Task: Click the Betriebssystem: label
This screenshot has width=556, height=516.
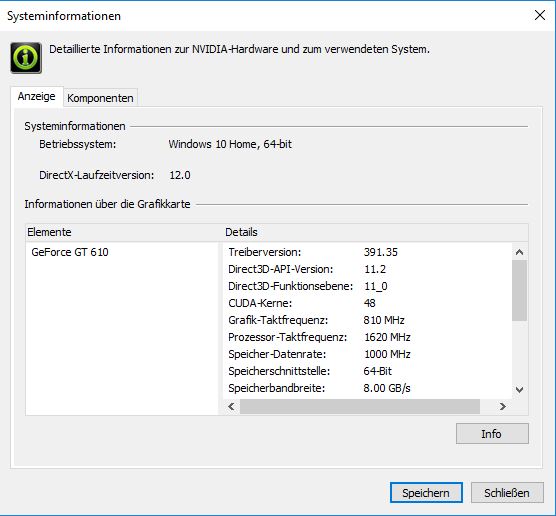Action: point(78,144)
